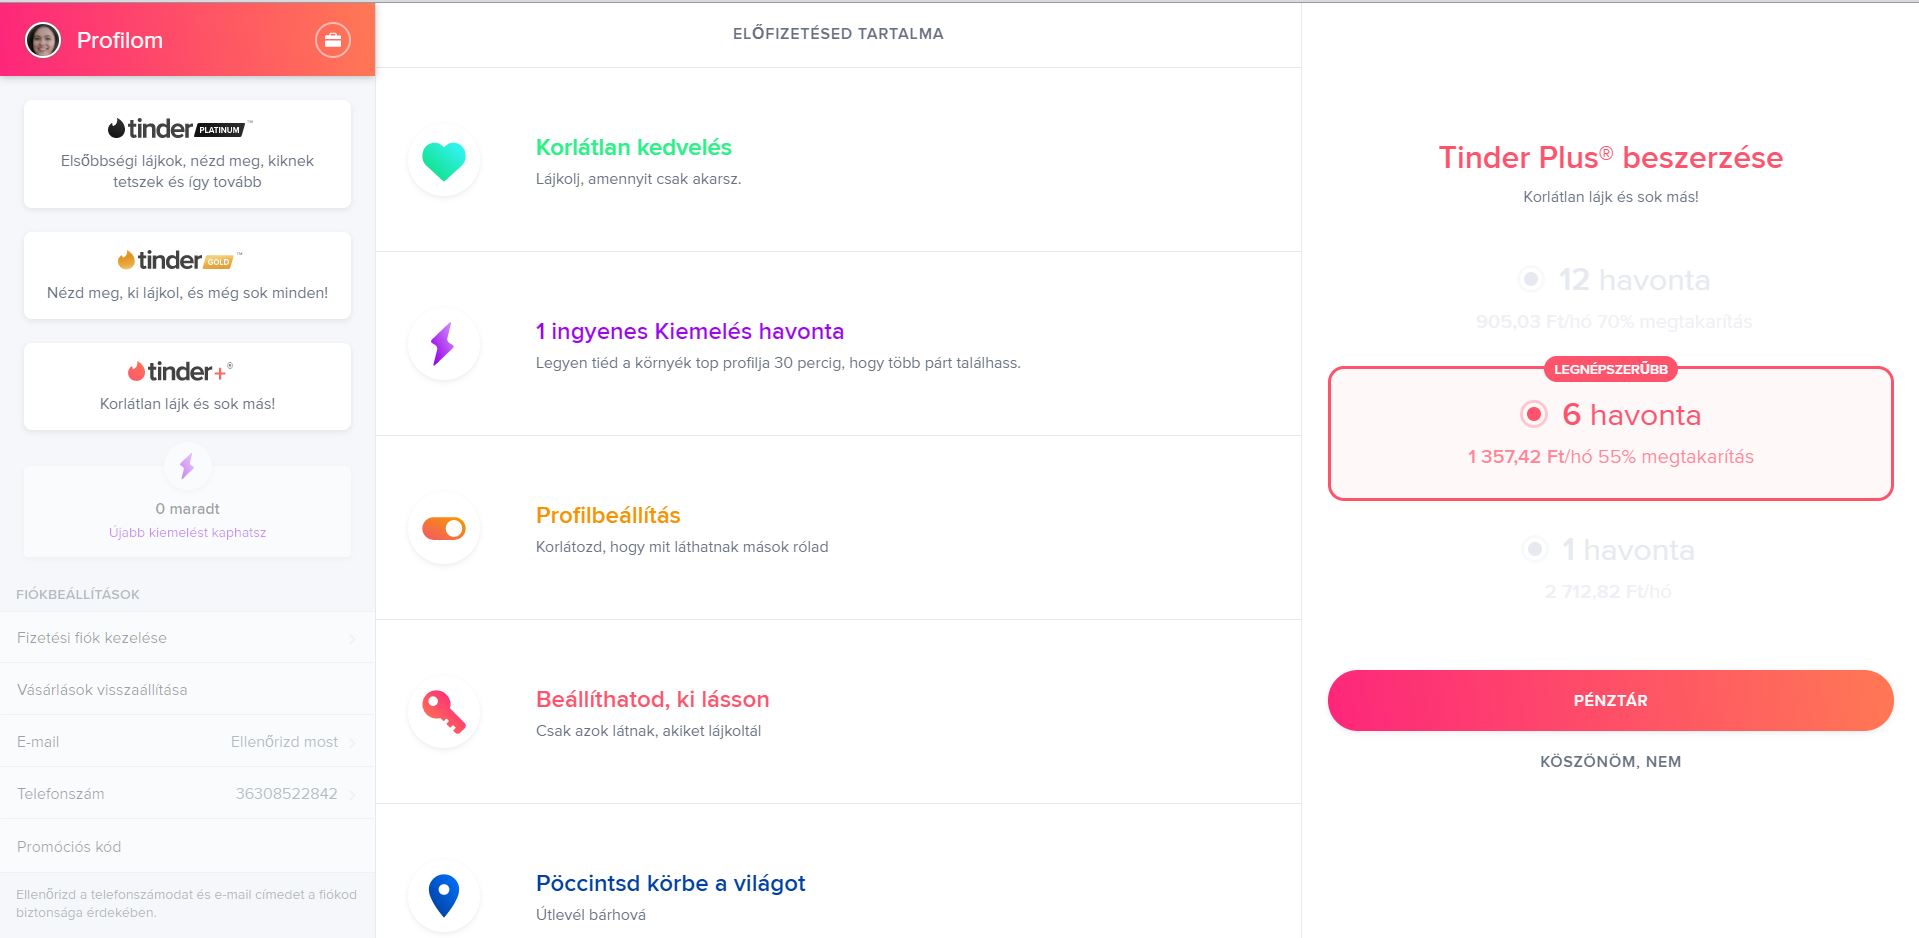Expand the E-mail row arrow
Image resolution: width=1919 pixels, height=938 pixels.
pos(352,742)
